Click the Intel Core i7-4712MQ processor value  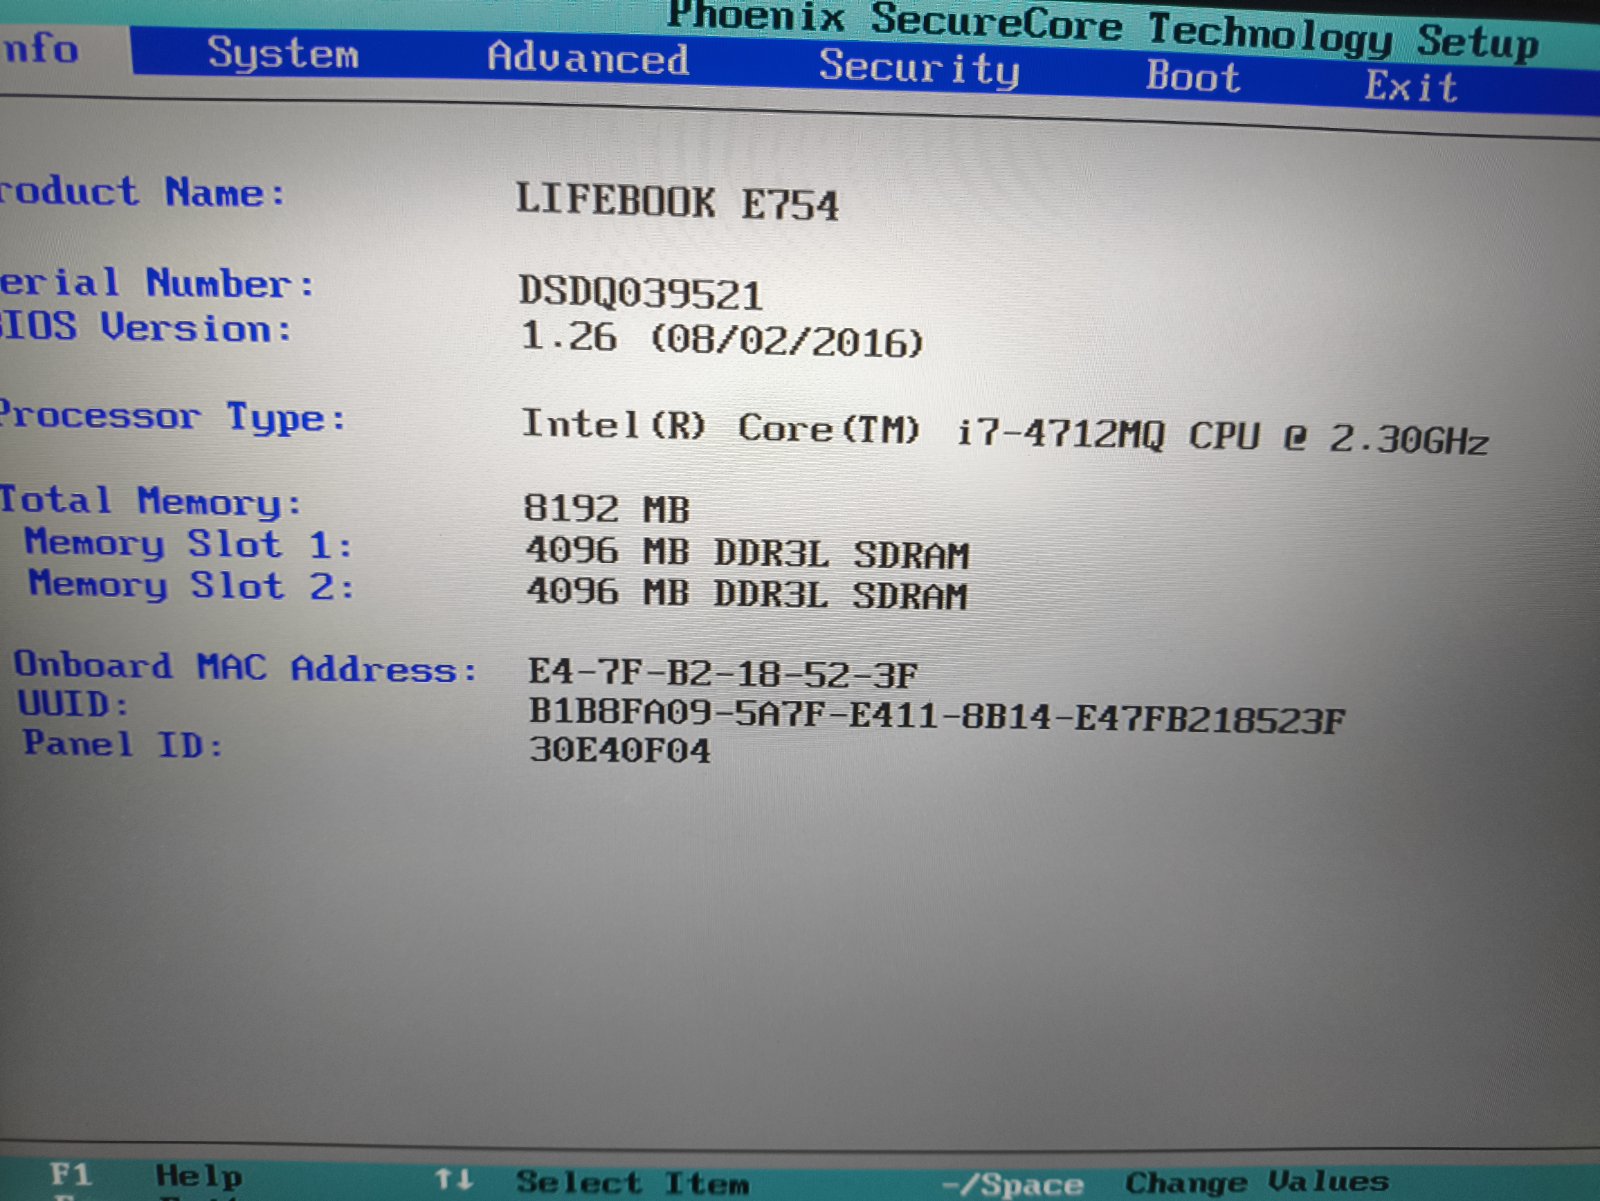tap(1004, 432)
